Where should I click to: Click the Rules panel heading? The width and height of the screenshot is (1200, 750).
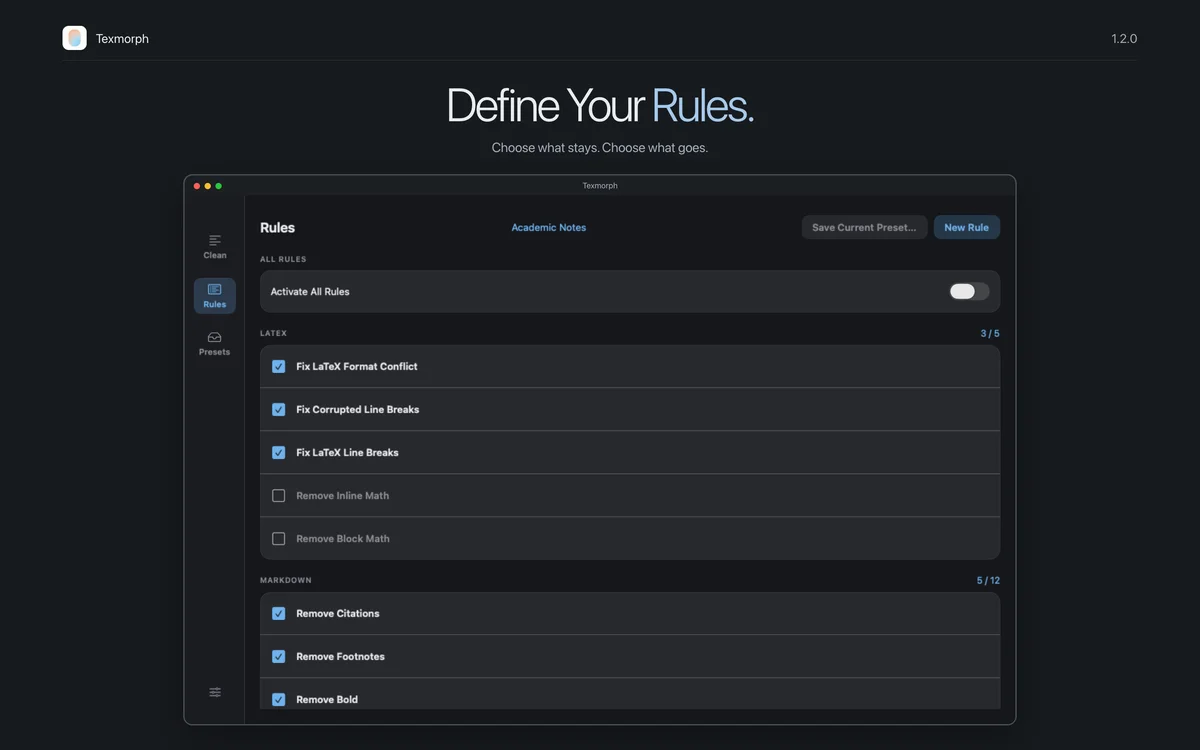(x=278, y=227)
